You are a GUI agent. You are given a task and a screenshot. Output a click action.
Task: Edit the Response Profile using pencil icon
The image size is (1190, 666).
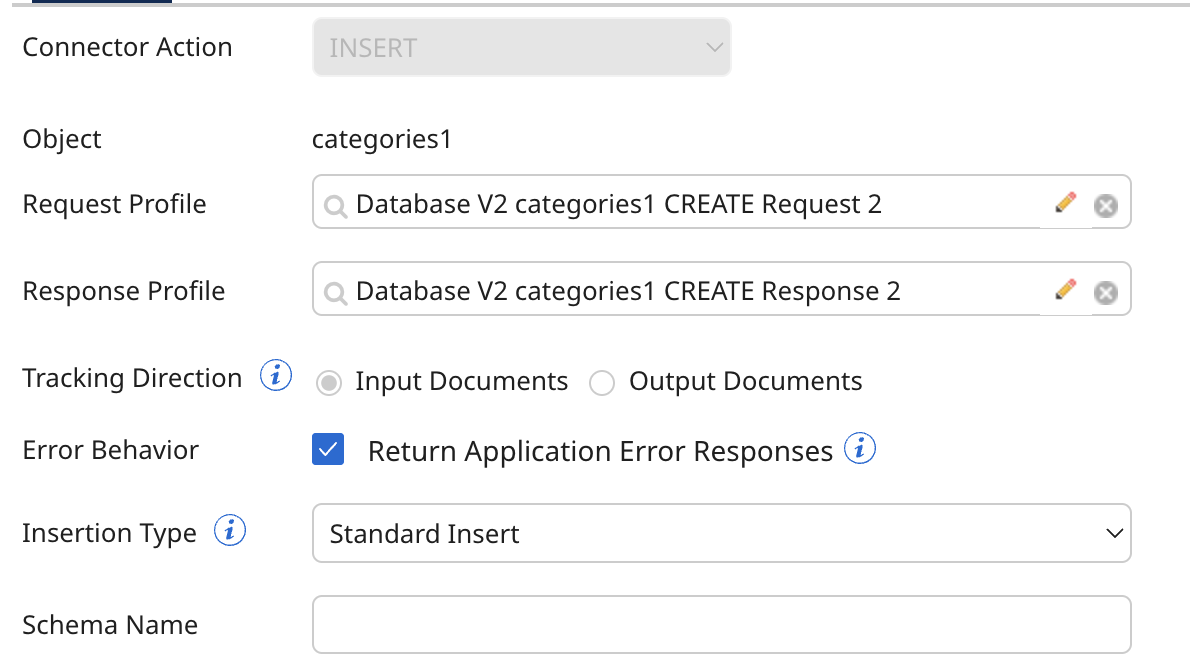pyautogui.click(x=1065, y=291)
